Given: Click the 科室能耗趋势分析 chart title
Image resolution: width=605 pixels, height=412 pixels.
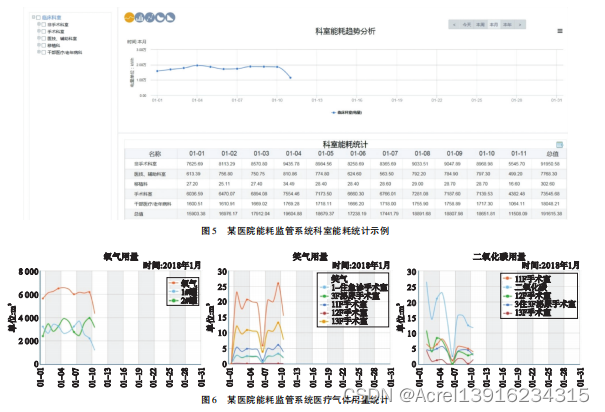Looking at the screenshot, I should (x=345, y=31).
